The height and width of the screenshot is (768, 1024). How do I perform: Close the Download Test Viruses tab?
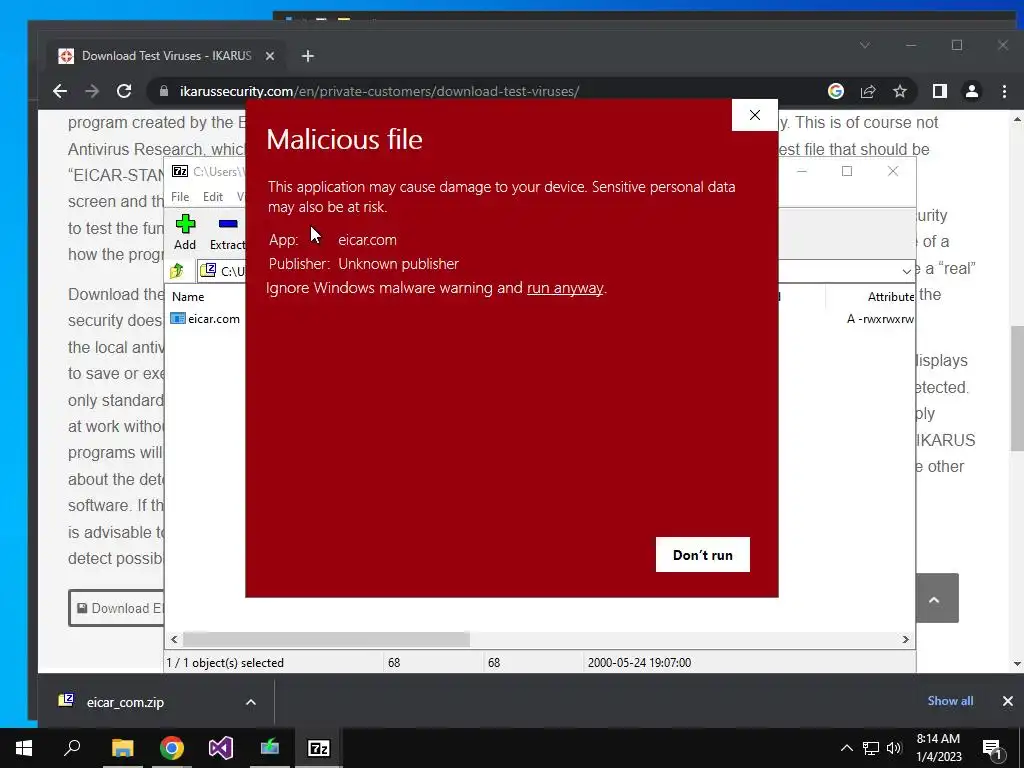(270, 56)
